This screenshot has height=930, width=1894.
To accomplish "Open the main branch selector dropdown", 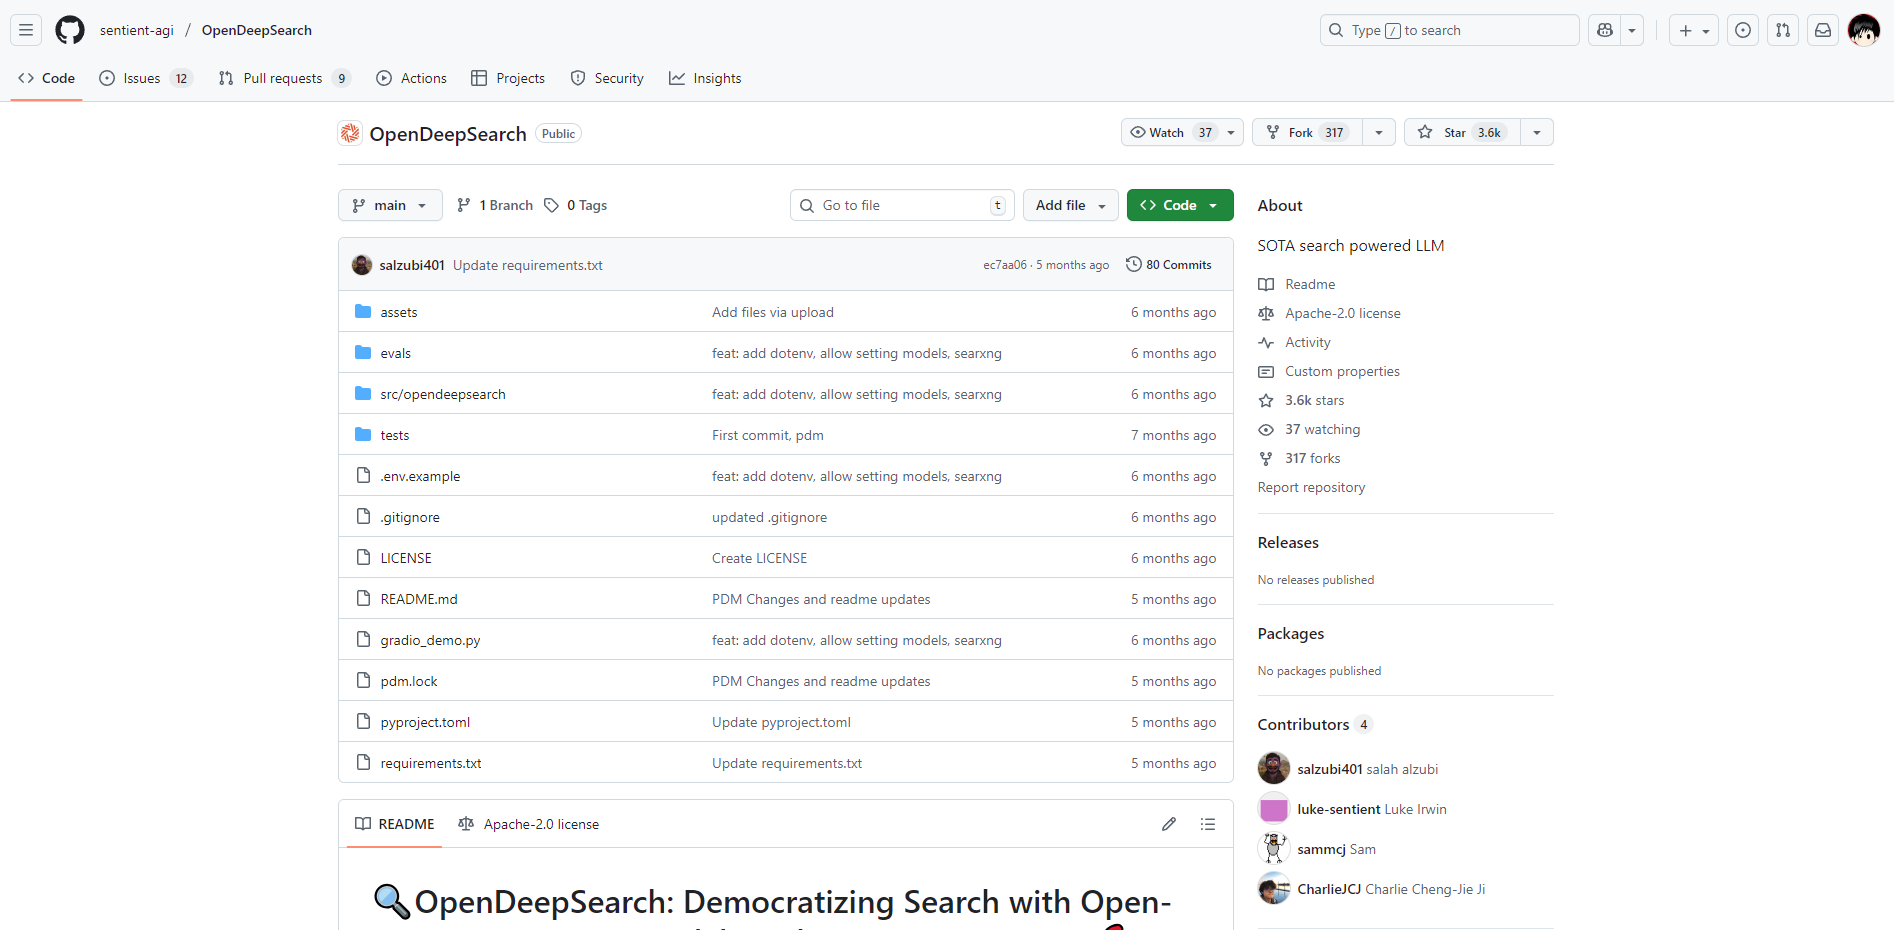I will (x=390, y=205).
